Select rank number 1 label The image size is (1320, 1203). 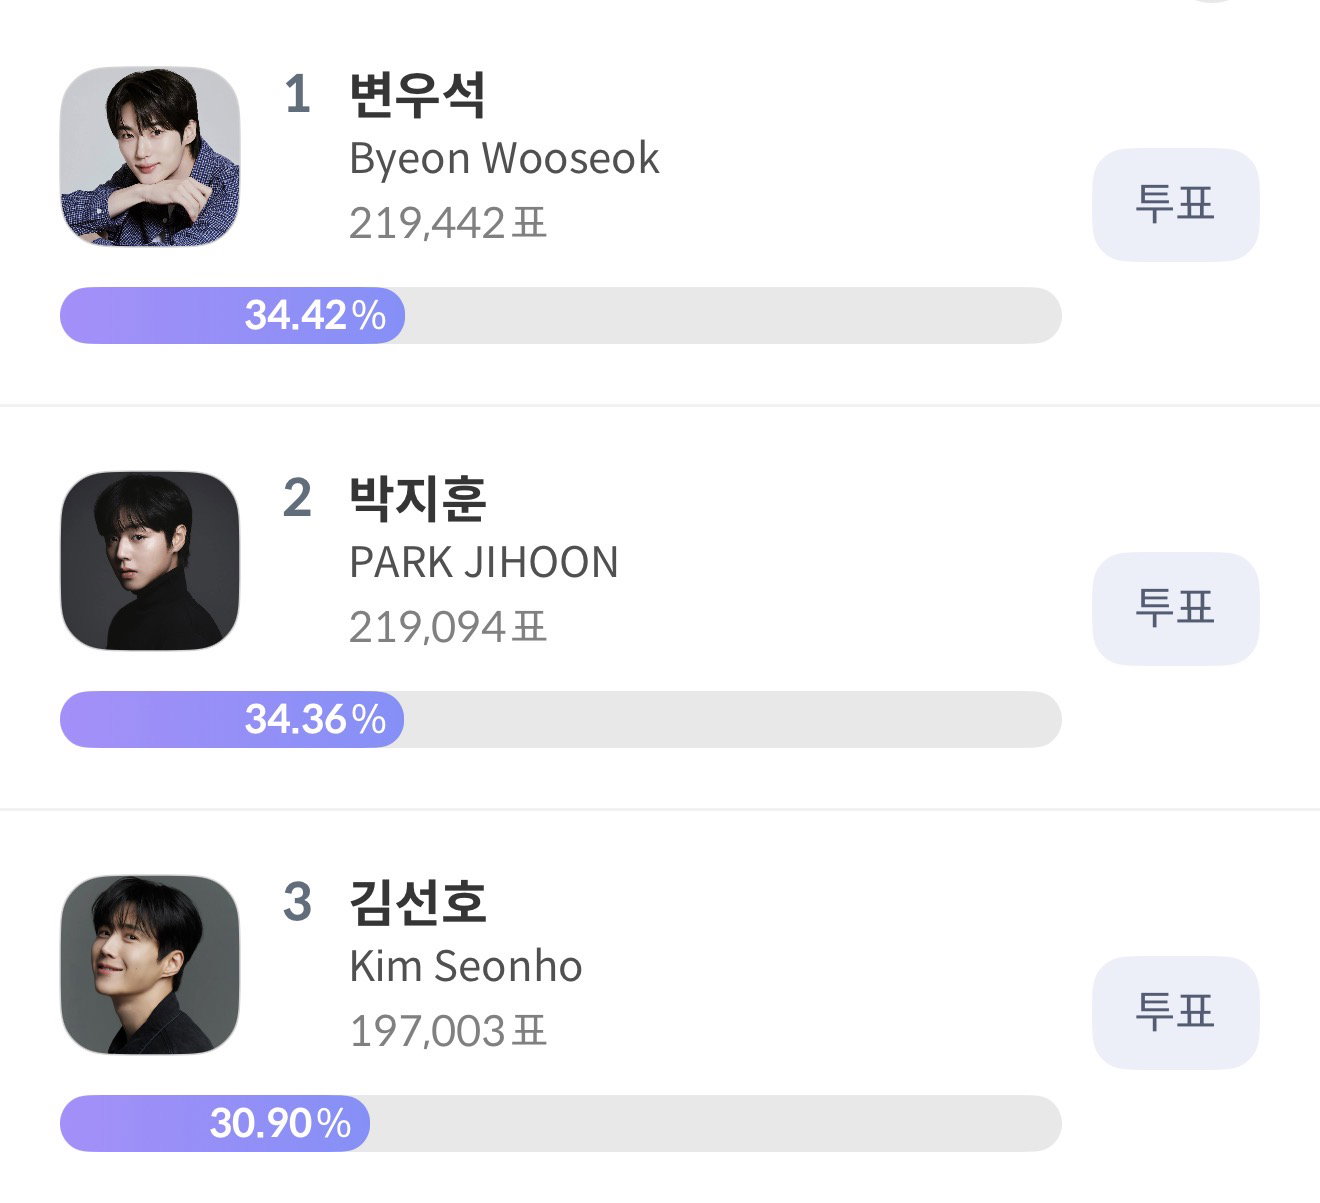[297, 95]
